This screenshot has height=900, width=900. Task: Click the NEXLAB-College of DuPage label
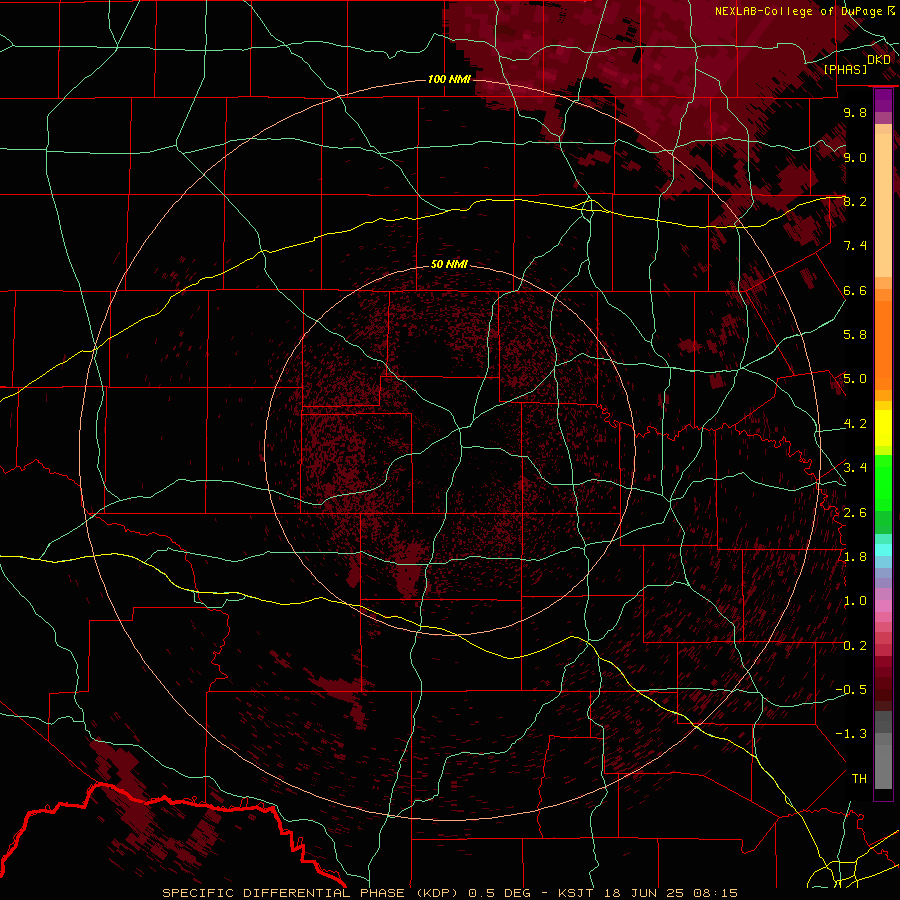[x=800, y=11]
